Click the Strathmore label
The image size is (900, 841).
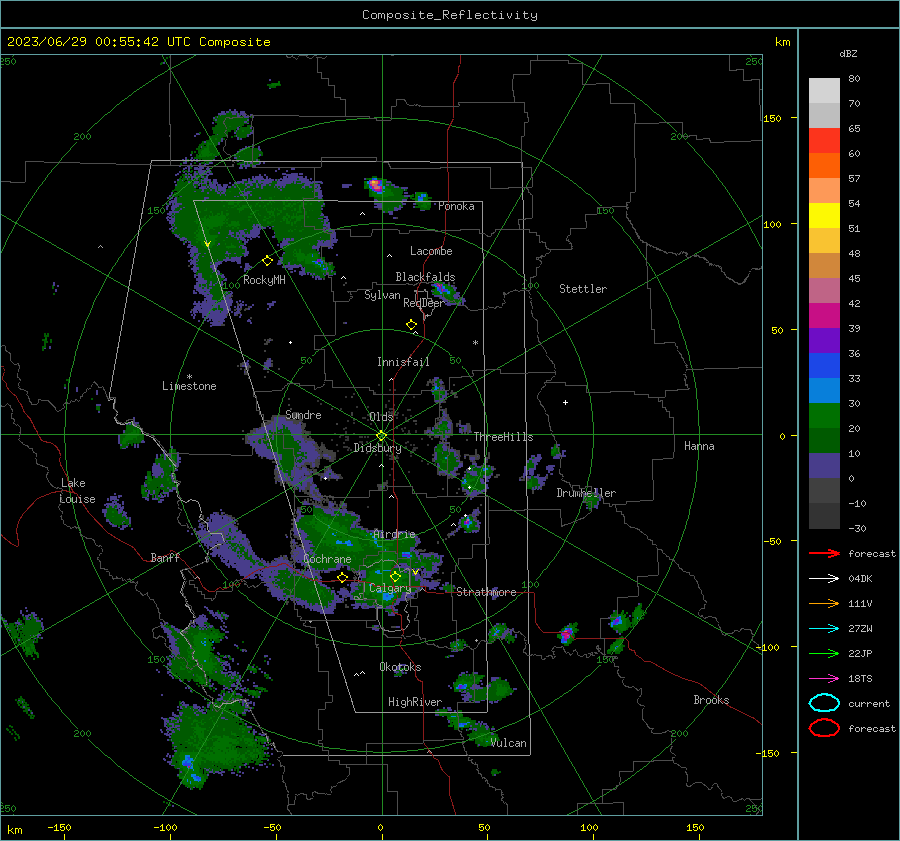(486, 592)
